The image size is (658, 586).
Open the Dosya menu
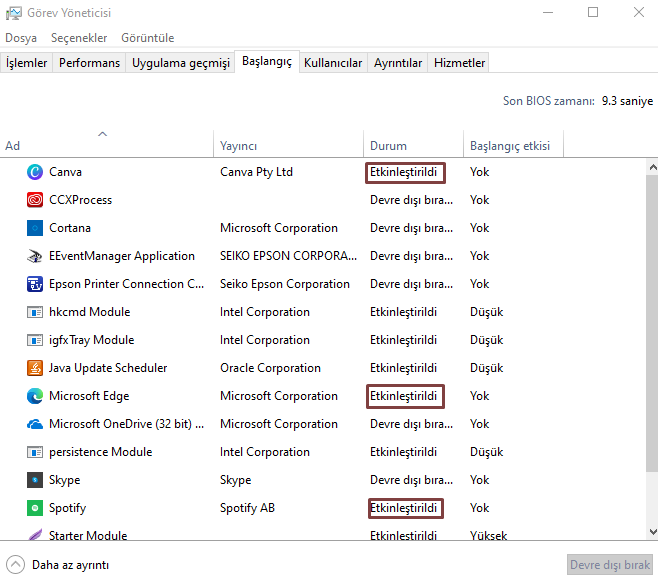click(21, 38)
